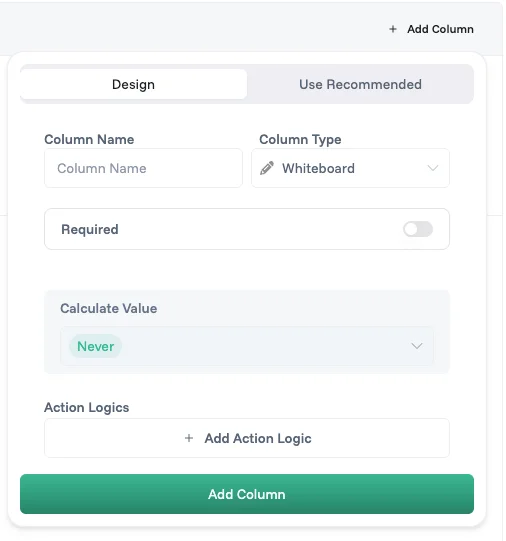Open the Calculate Value dropdown field
This screenshot has width=506, height=541.
tap(247, 346)
